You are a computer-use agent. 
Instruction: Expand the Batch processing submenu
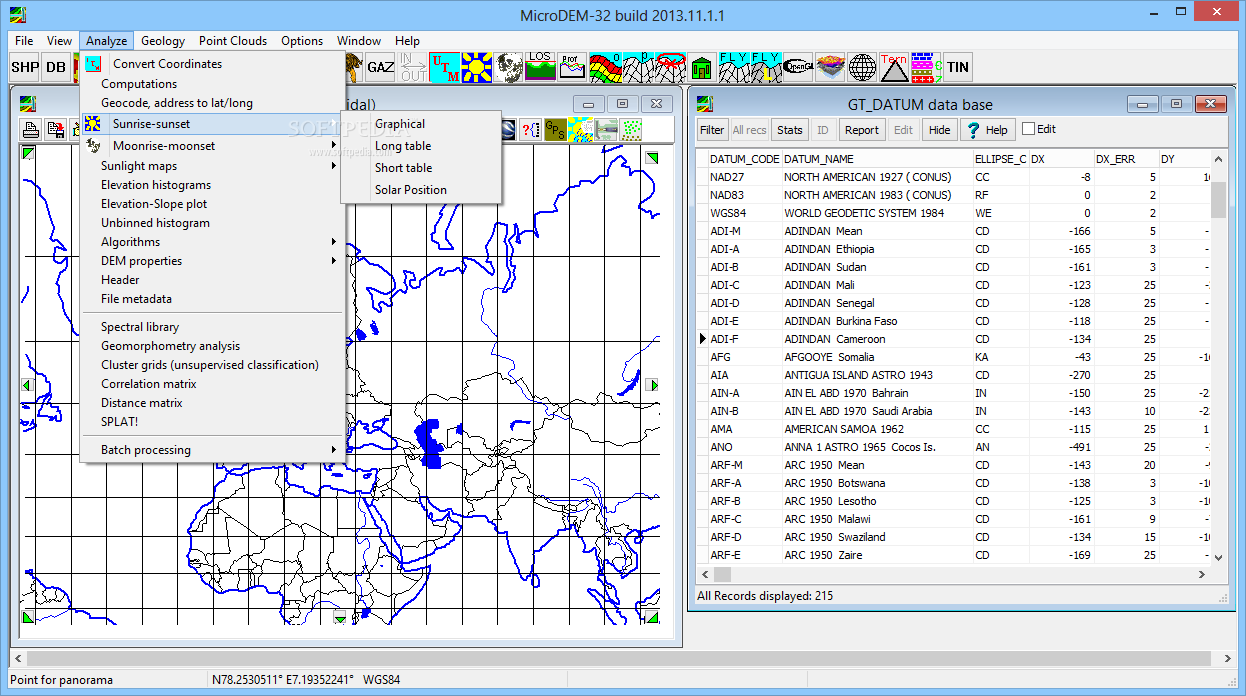pos(146,450)
